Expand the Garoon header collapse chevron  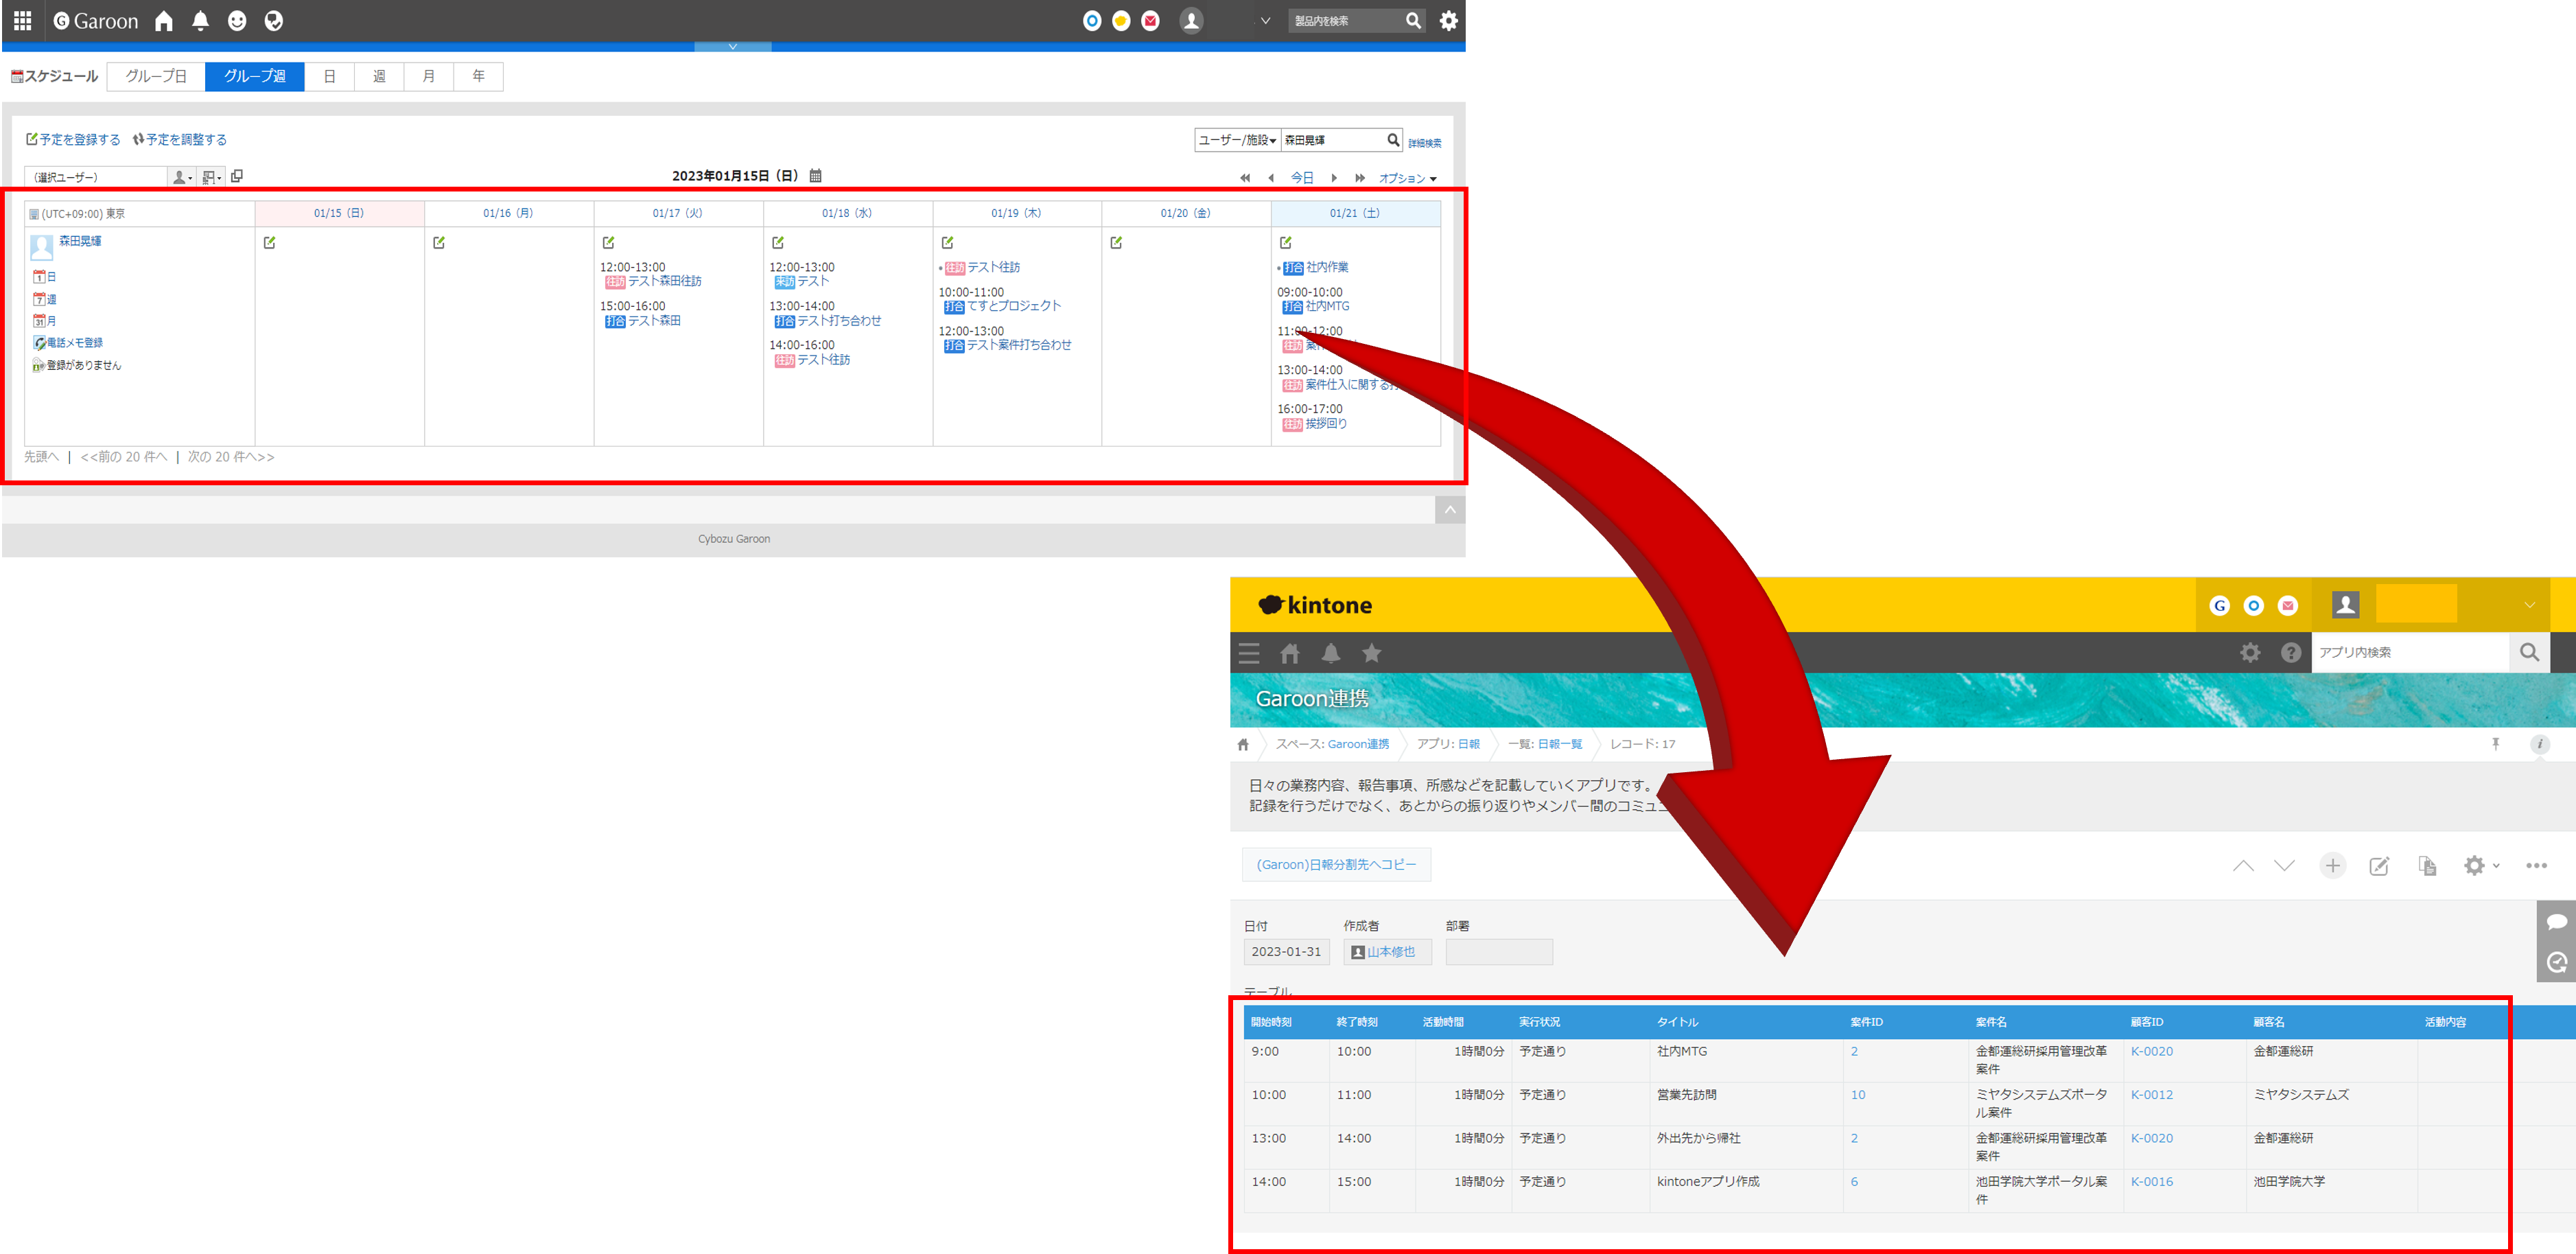click(x=733, y=47)
